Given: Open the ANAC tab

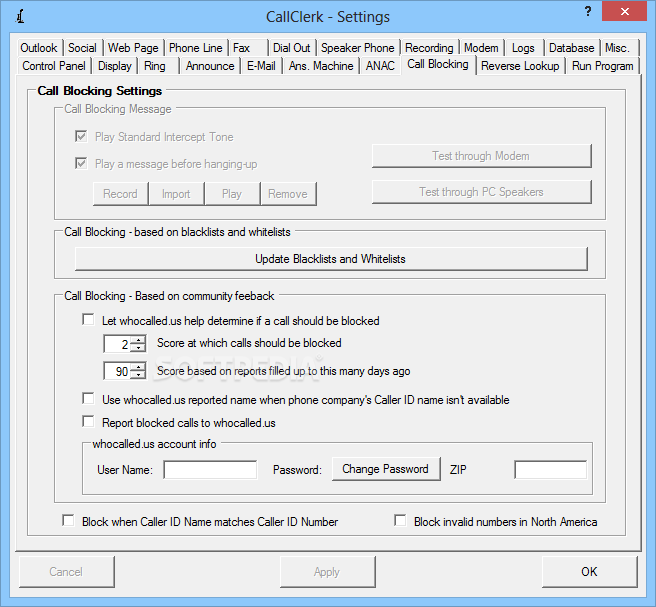Looking at the screenshot, I should pyautogui.click(x=380, y=66).
